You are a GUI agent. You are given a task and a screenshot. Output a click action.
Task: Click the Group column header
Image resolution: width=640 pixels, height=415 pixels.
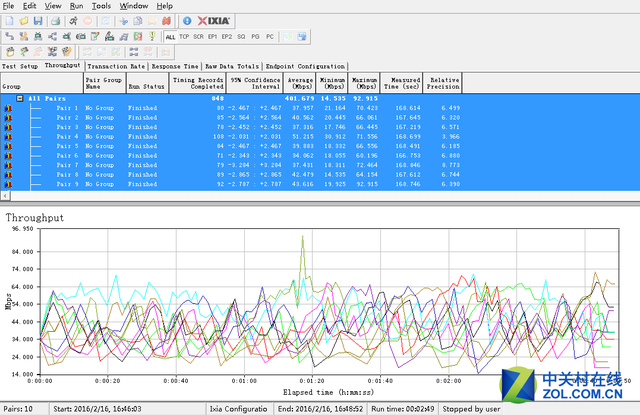click(42, 83)
